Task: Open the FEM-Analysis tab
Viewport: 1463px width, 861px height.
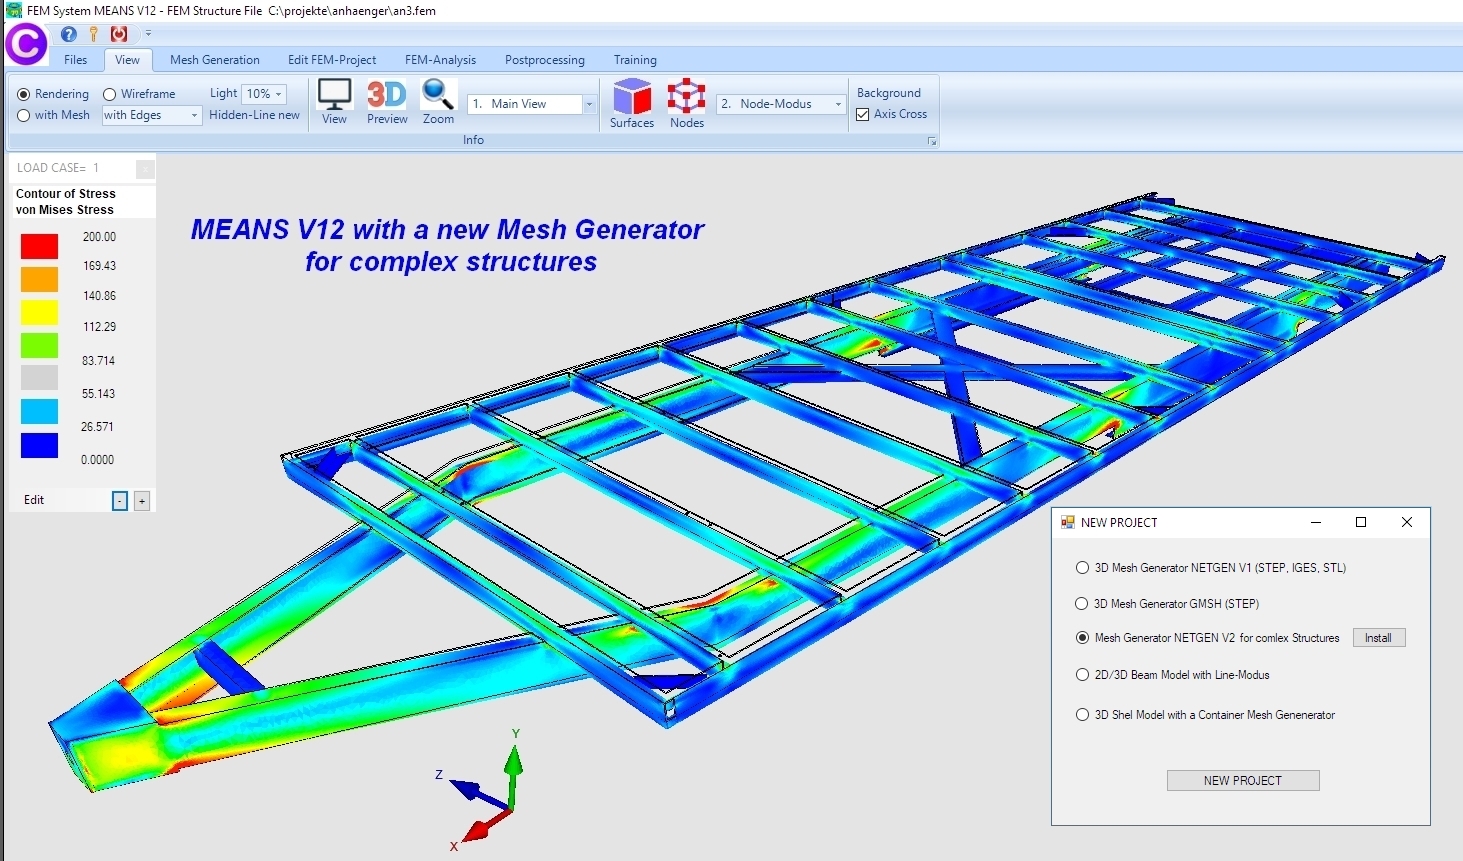Action: (x=440, y=60)
